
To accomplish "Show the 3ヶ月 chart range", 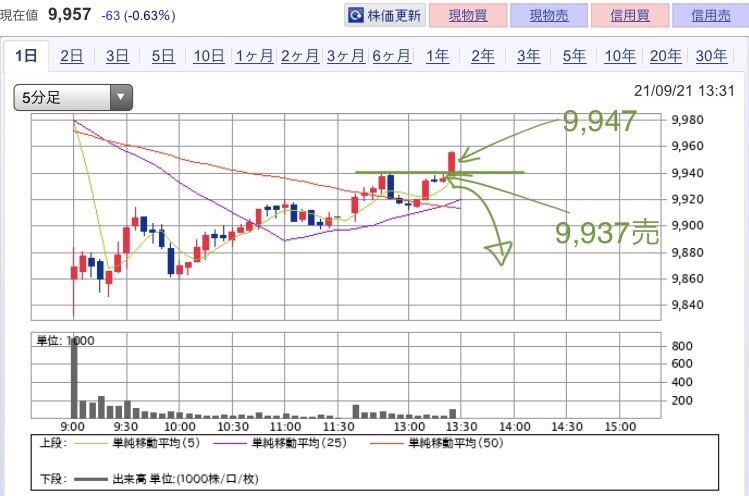I will coord(345,56).
